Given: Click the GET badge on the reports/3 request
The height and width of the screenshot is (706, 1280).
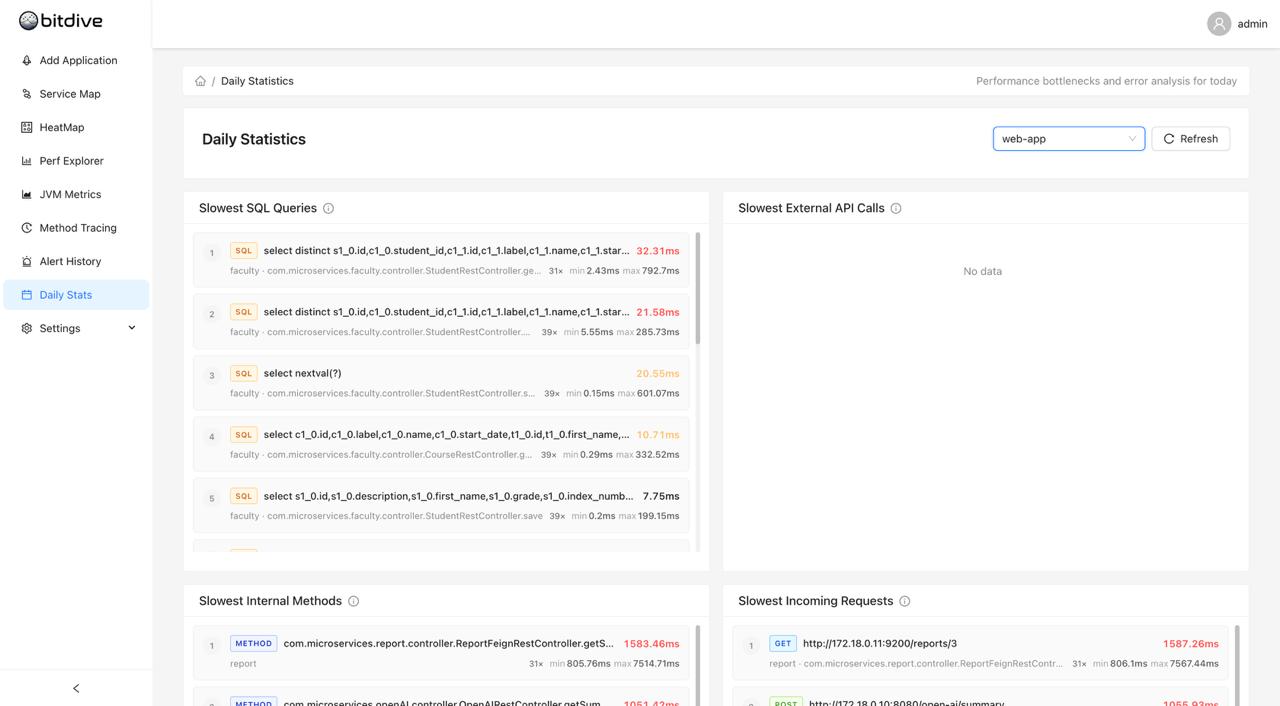Looking at the screenshot, I should pyautogui.click(x=783, y=643).
